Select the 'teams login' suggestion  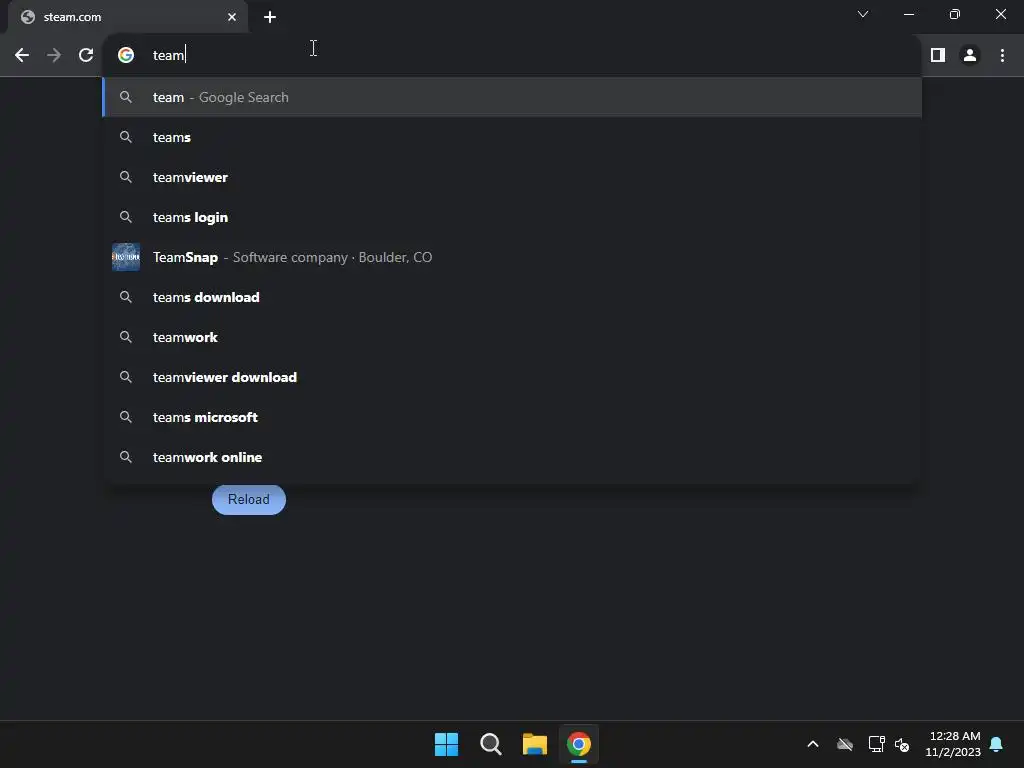pyautogui.click(x=512, y=217)
